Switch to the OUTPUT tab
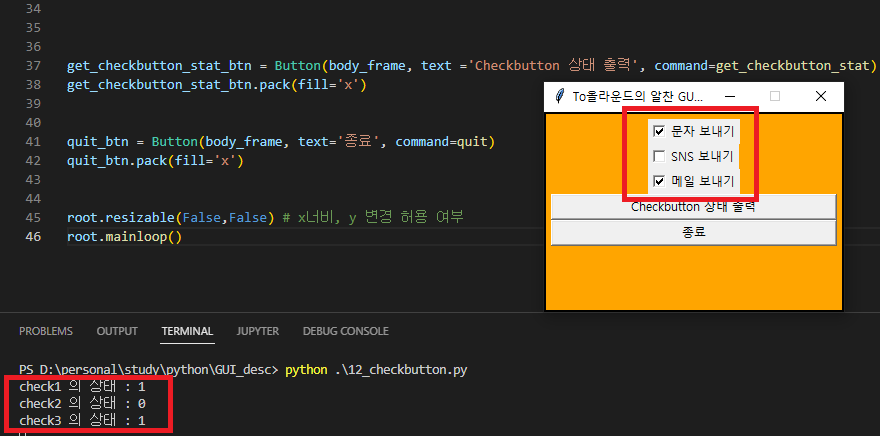 pos(117,331)
